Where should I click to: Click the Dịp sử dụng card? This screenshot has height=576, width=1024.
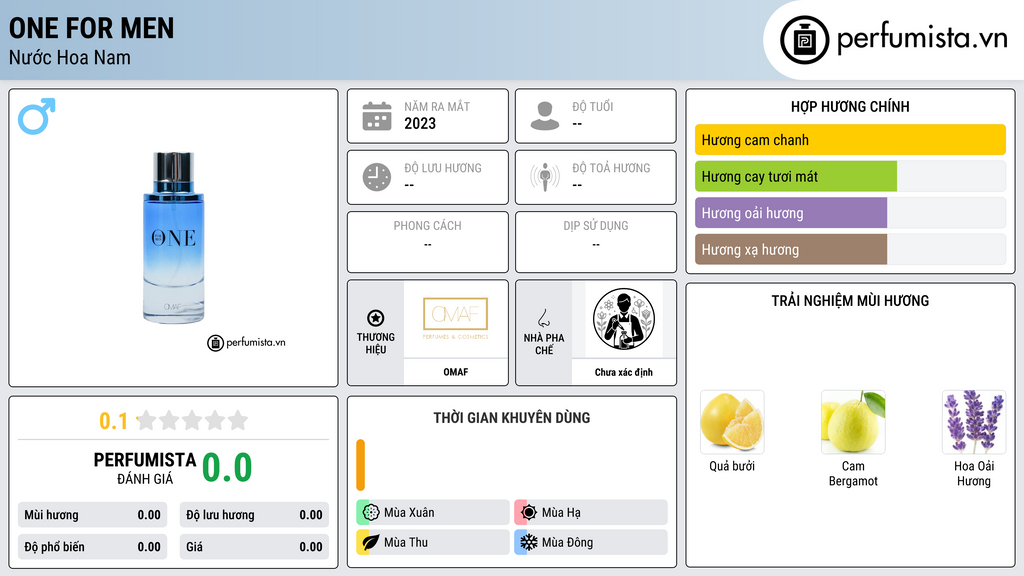[x=596, y=242]
